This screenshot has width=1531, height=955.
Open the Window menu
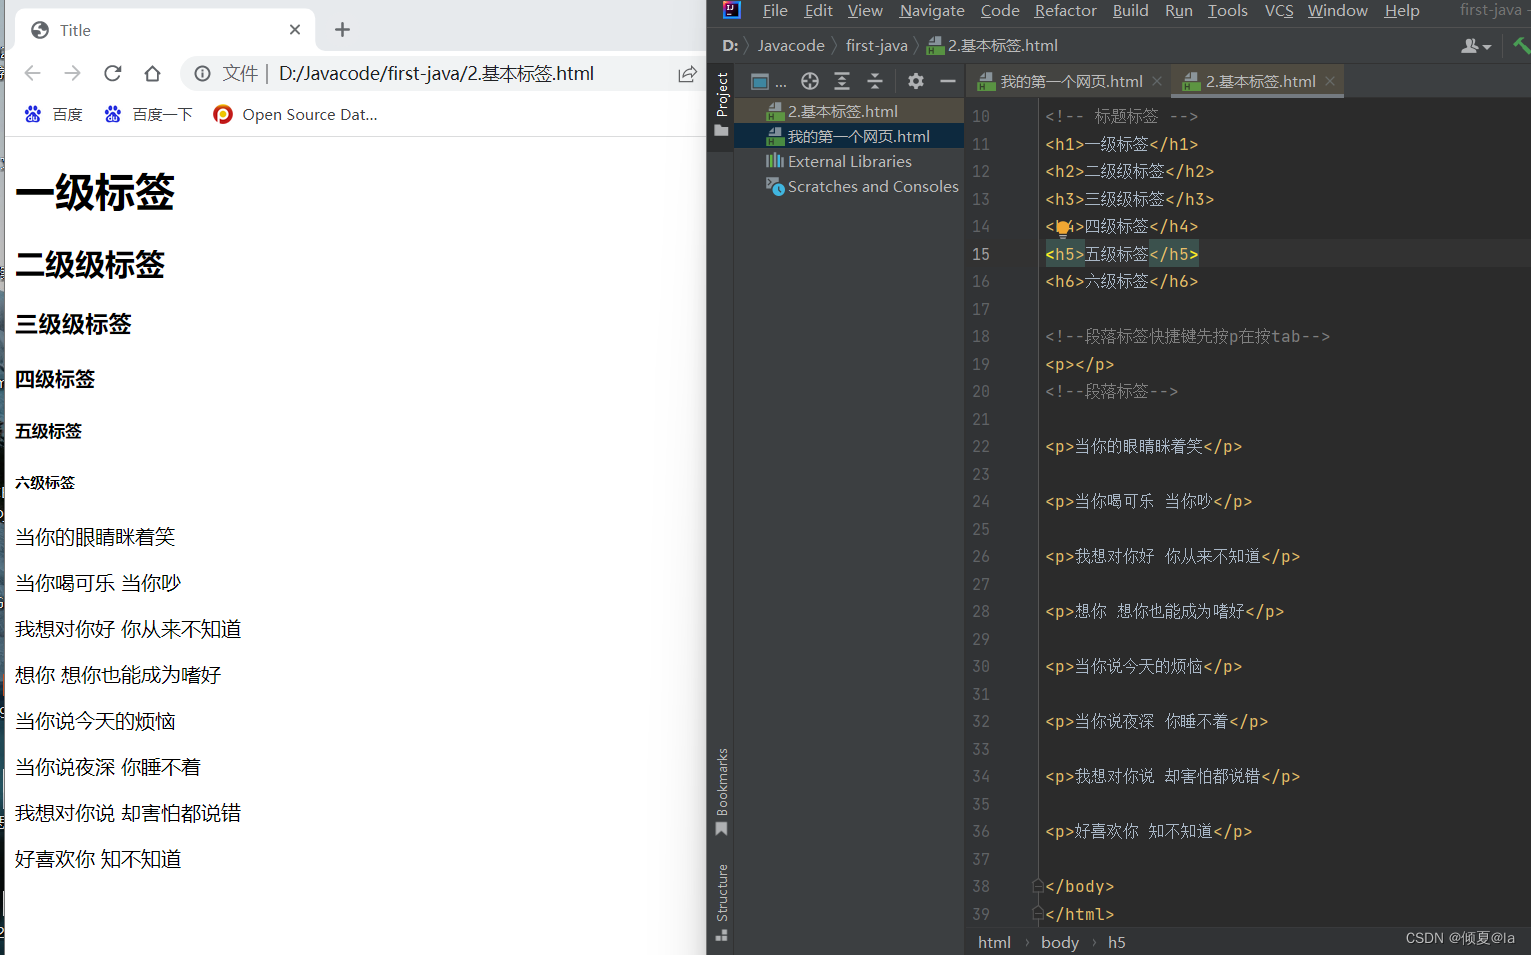[x=1337, y=10]
